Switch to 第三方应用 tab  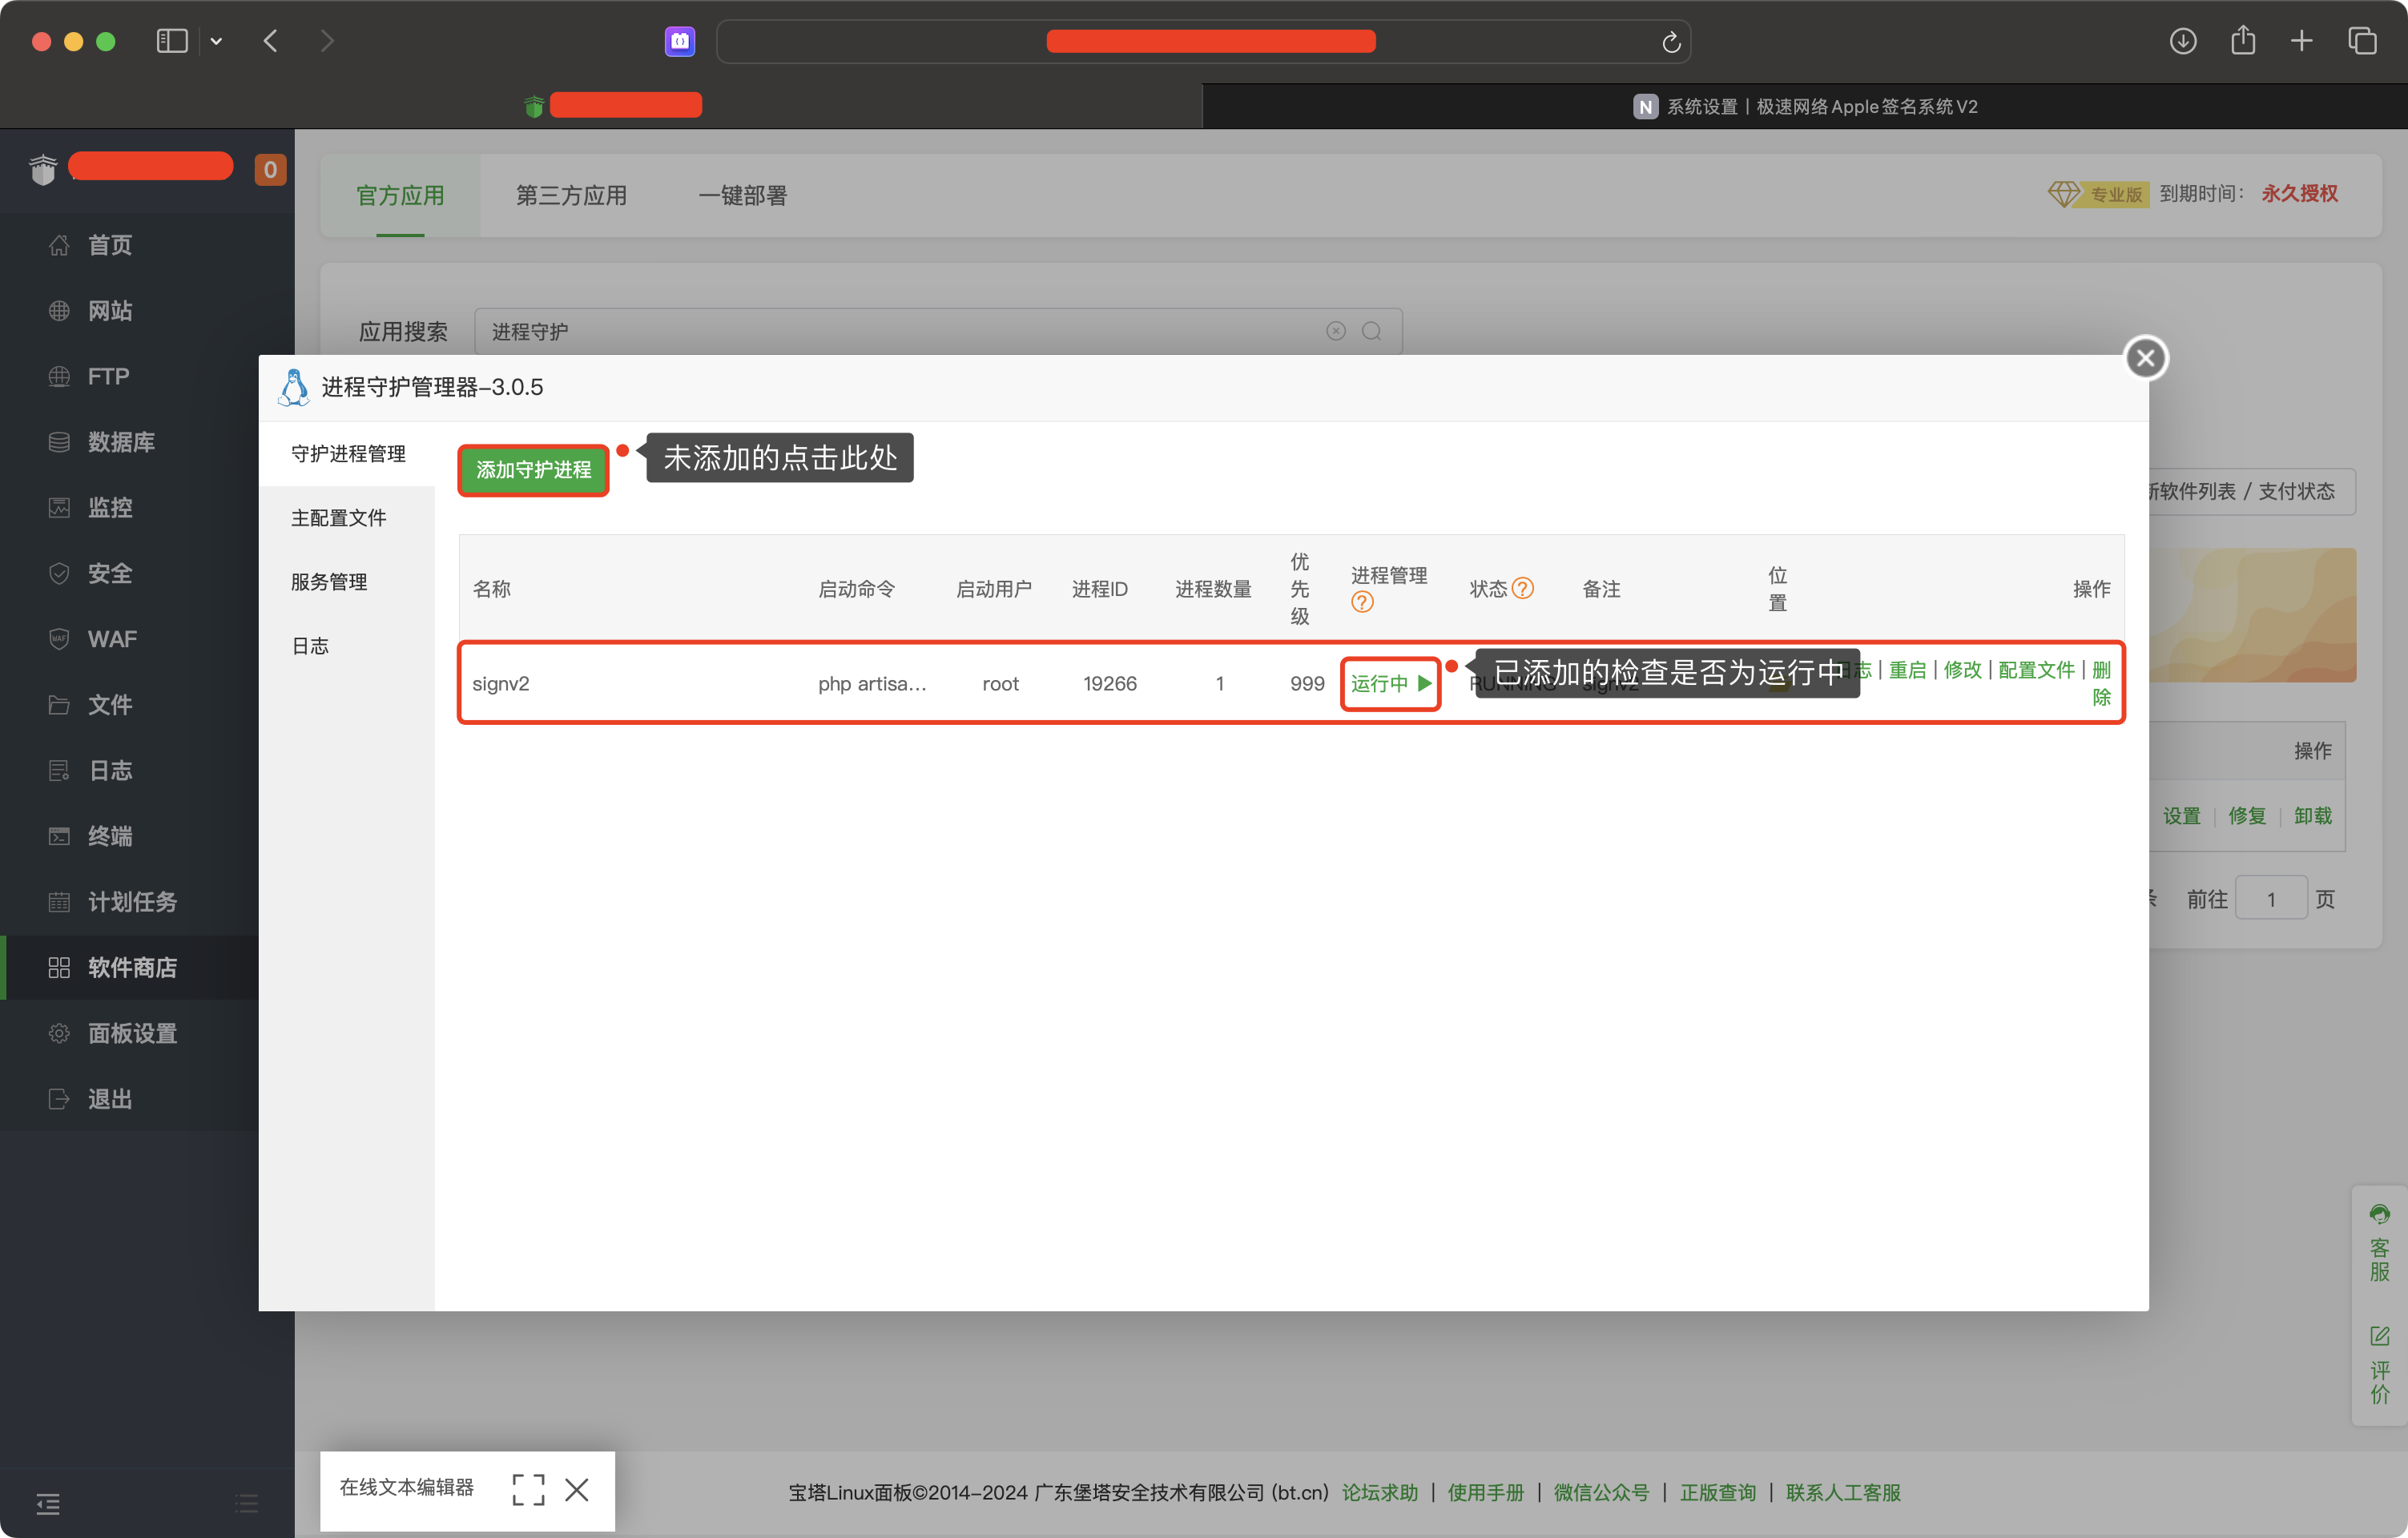tap(571, 195)
